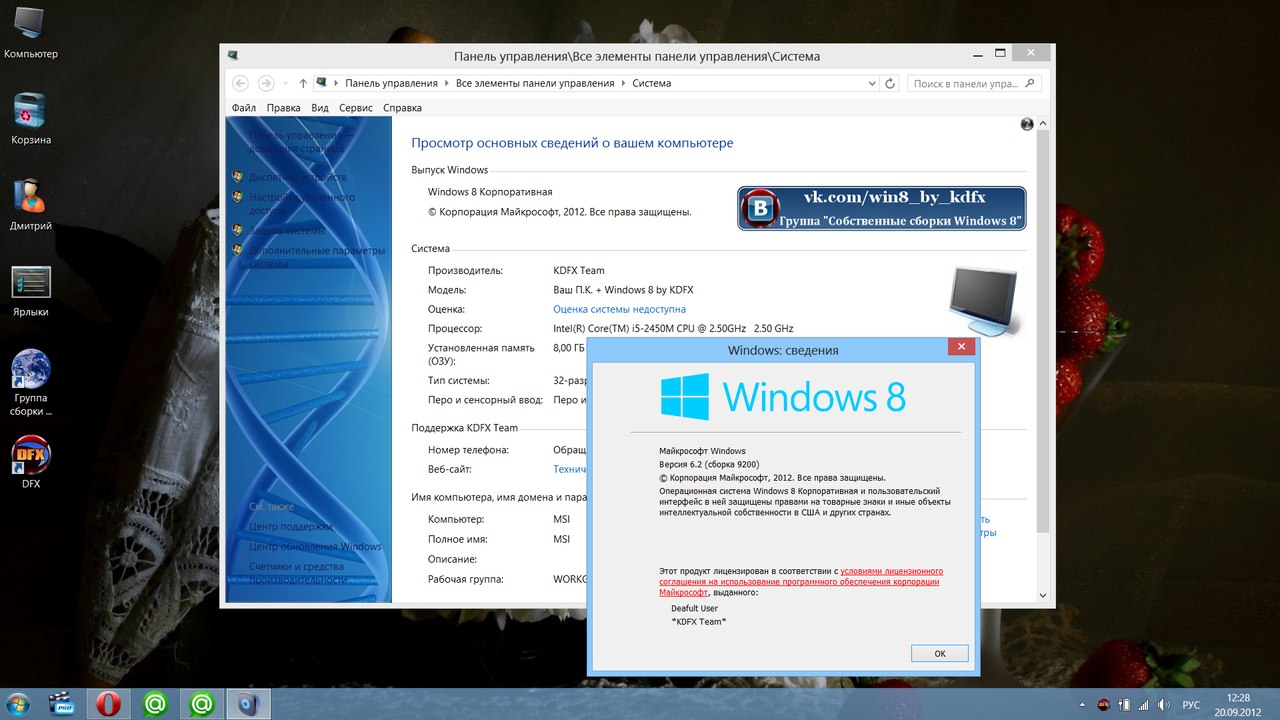Open the DFX desktop shortcut

(30, 459)
